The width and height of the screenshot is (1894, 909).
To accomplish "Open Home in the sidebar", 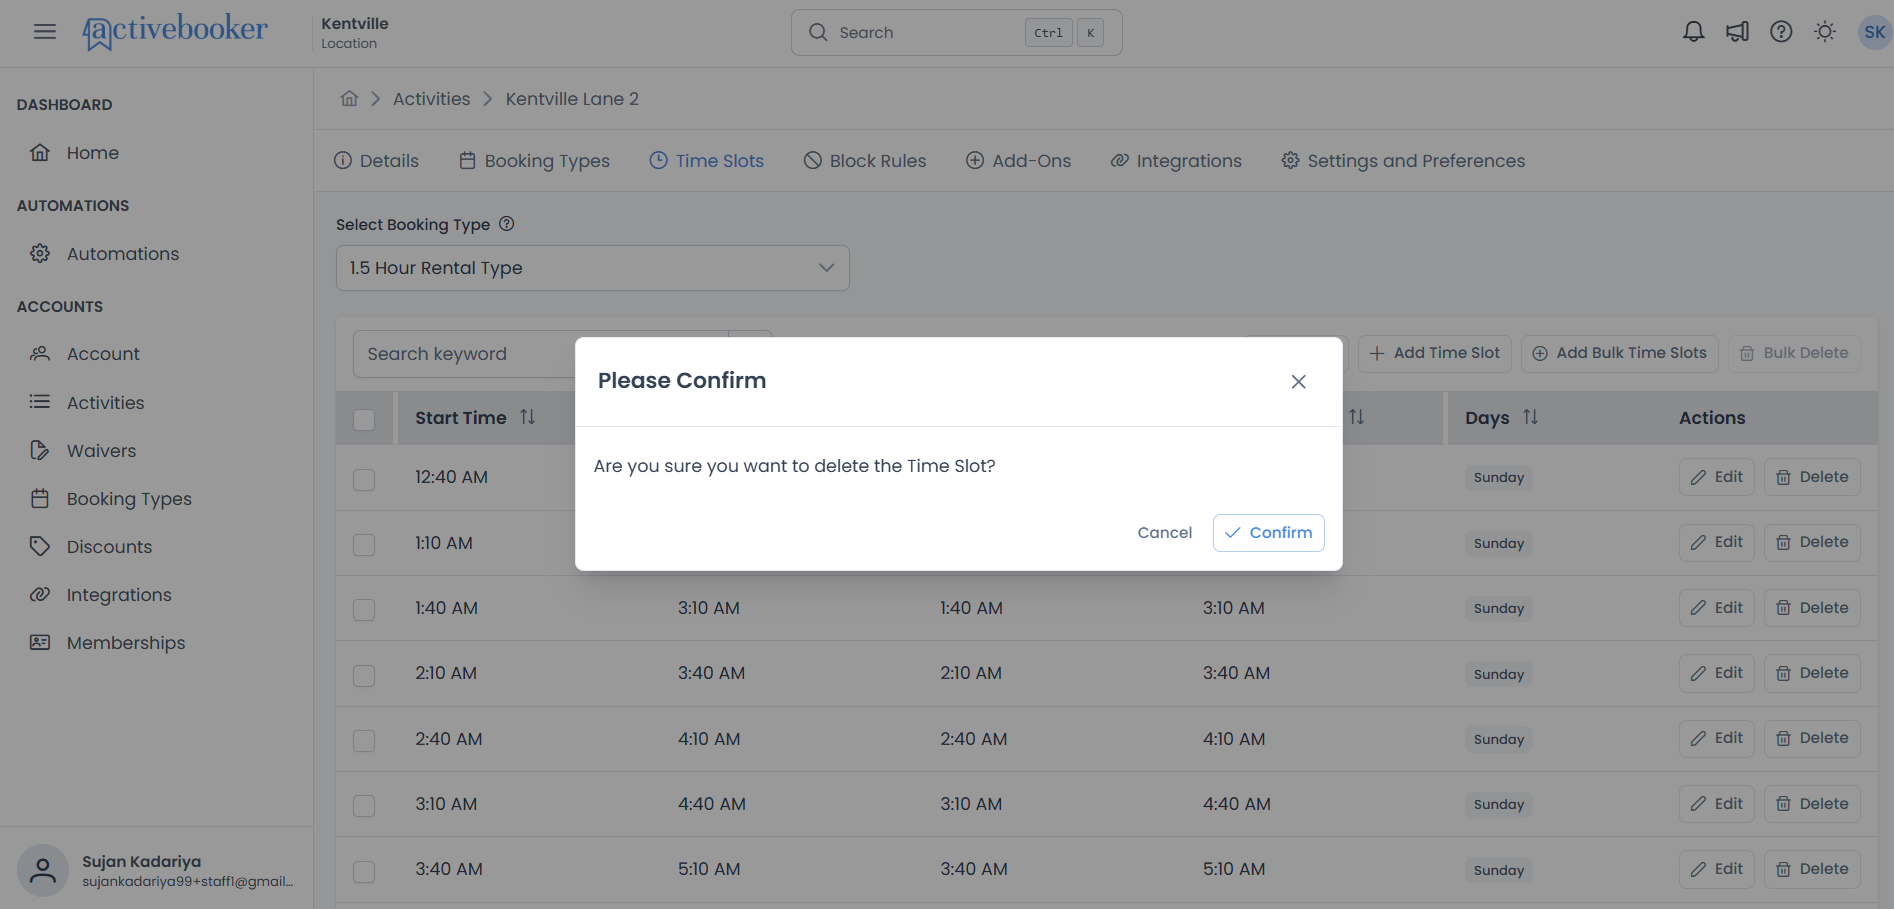I will [x=92, y=153].
